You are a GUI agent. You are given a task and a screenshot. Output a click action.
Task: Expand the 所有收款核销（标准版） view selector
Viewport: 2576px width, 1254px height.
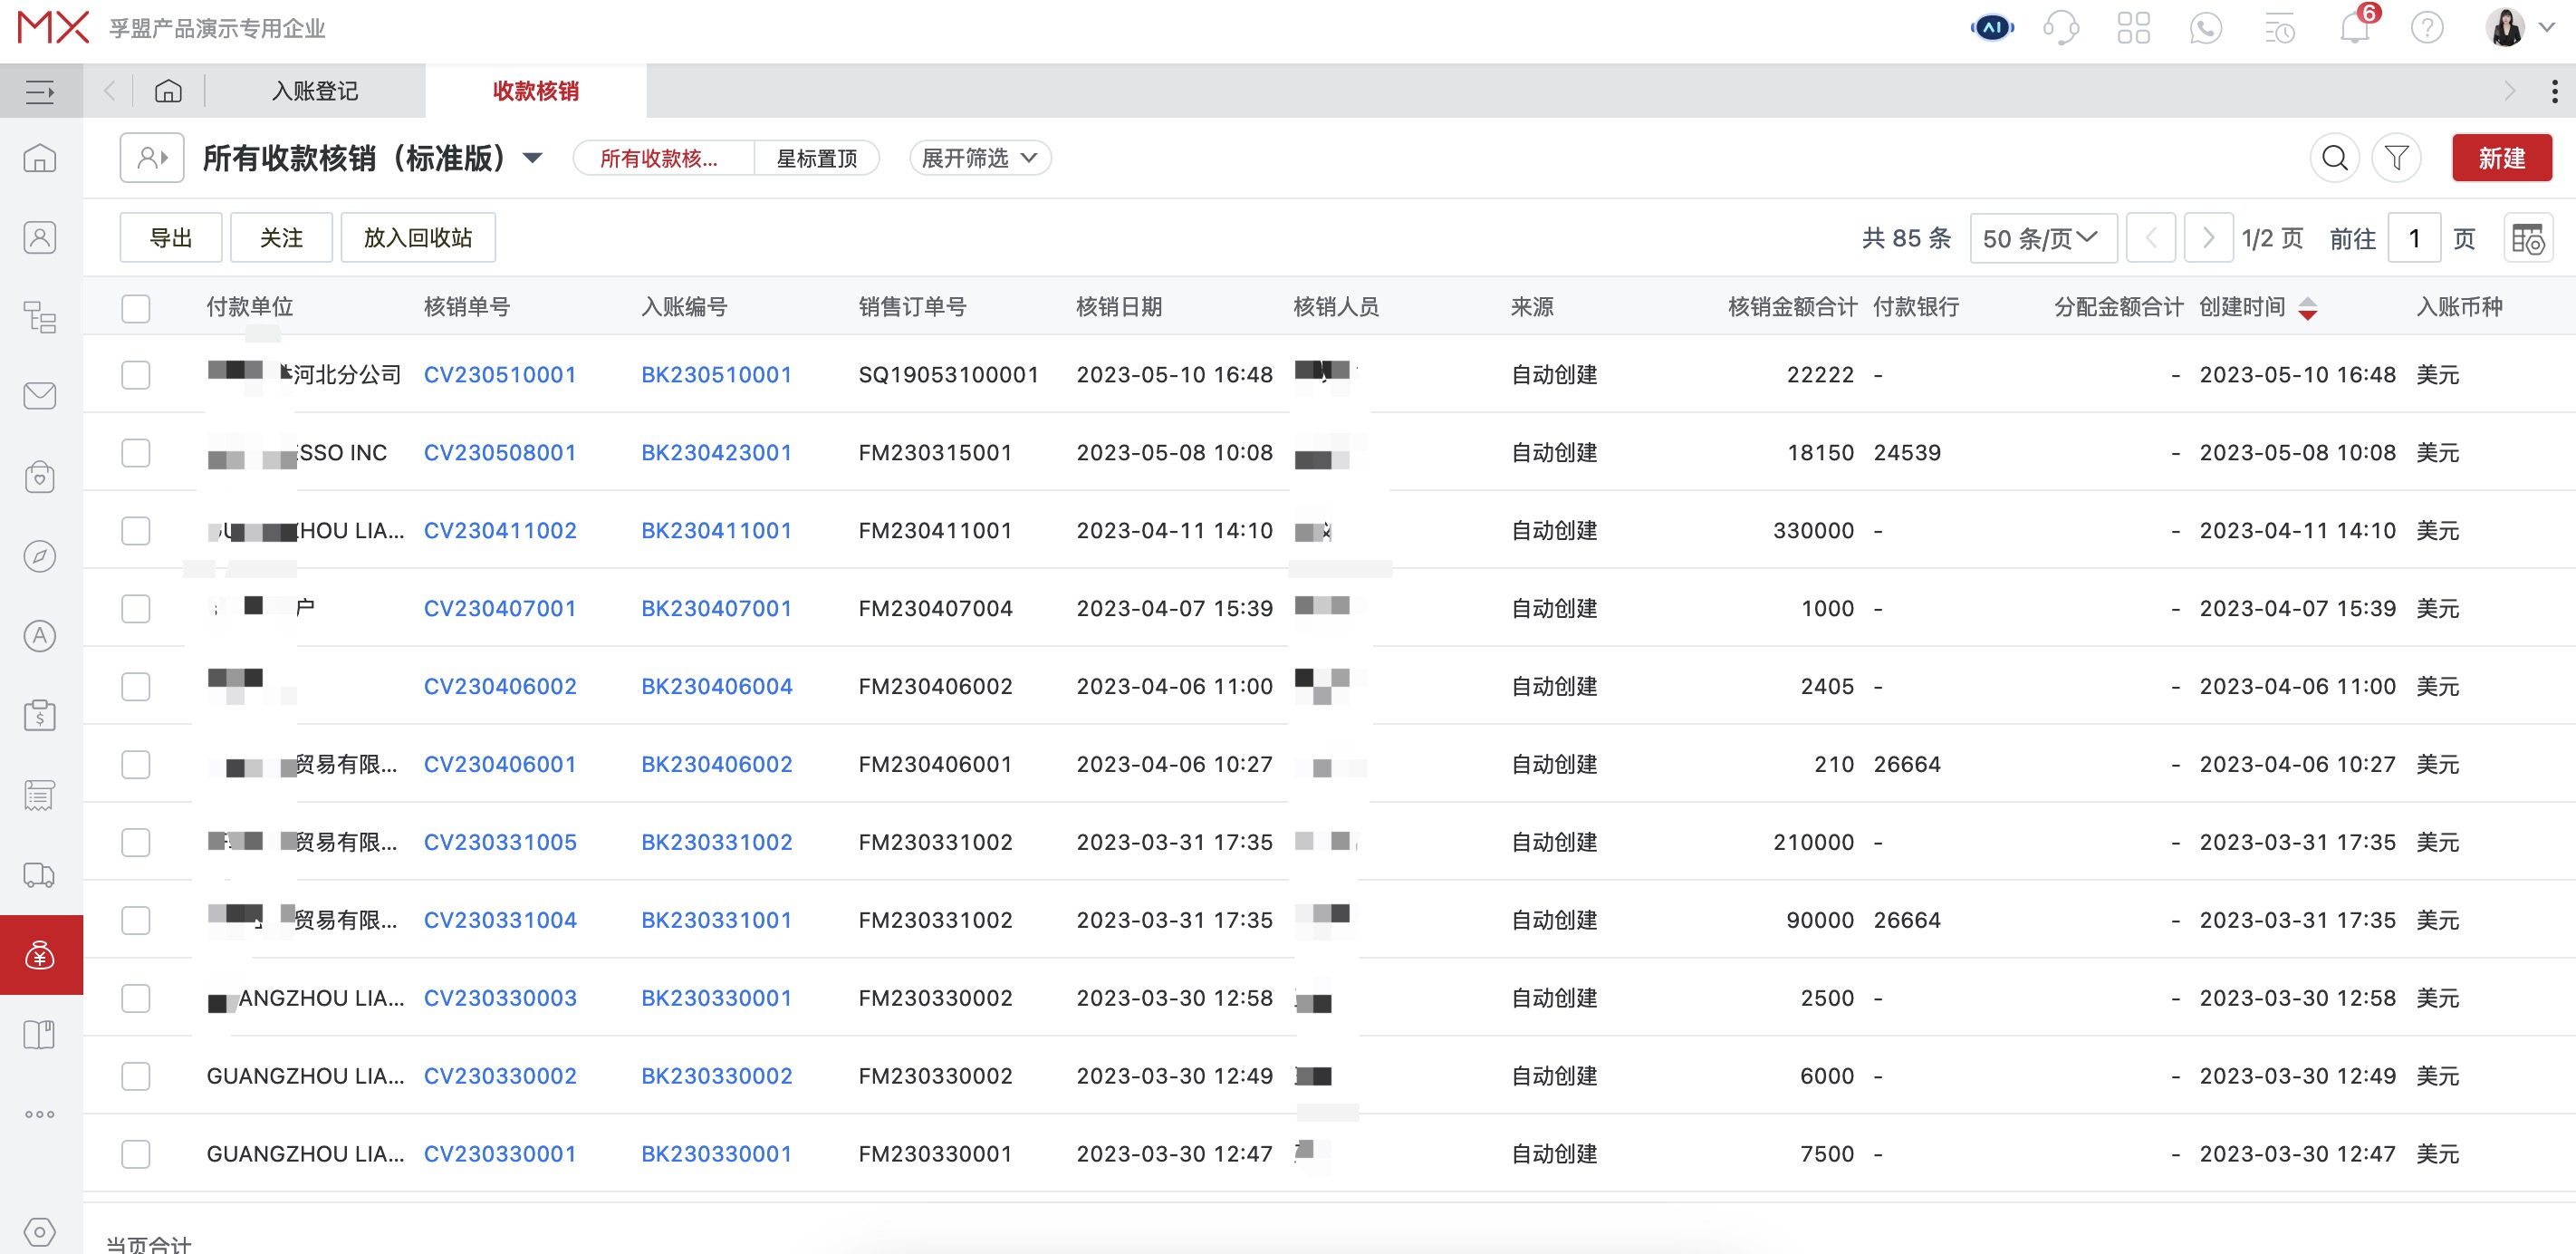point(533,158)
